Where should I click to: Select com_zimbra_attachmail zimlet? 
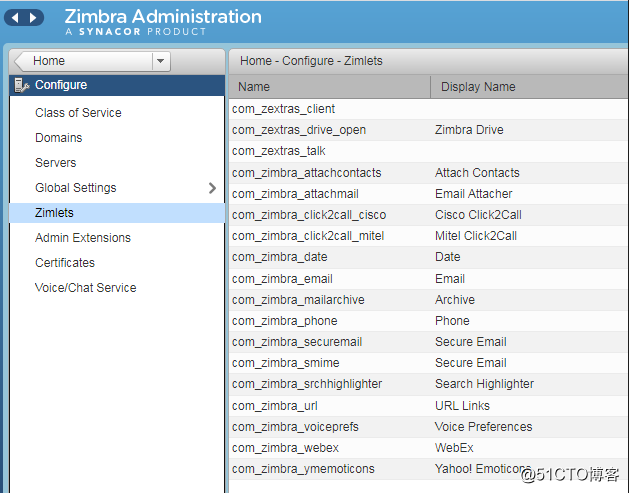click(x=295, y=194)
